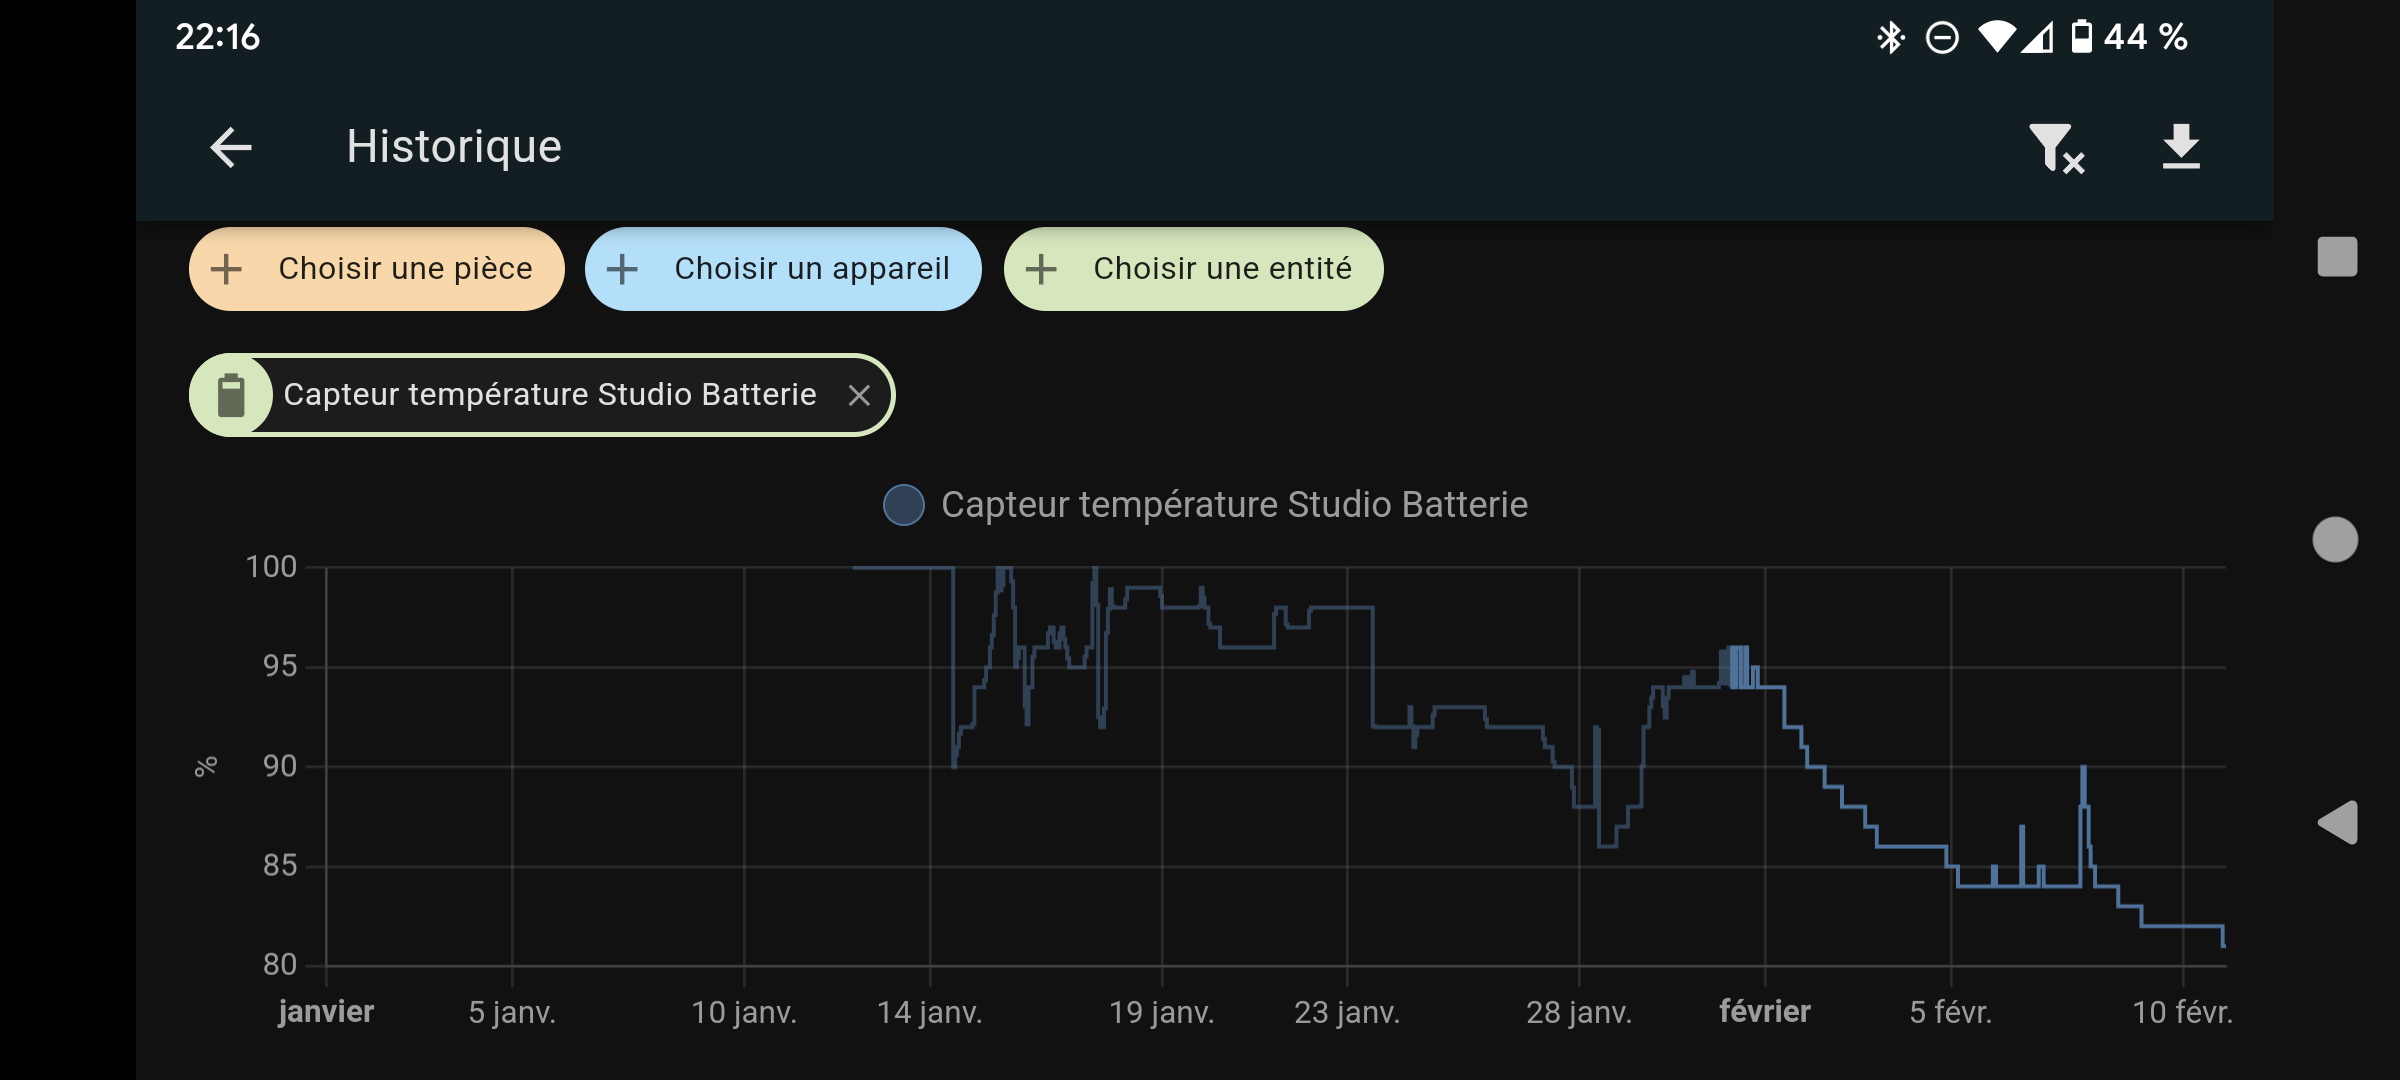Click plus icon on entité chip

1041,269
